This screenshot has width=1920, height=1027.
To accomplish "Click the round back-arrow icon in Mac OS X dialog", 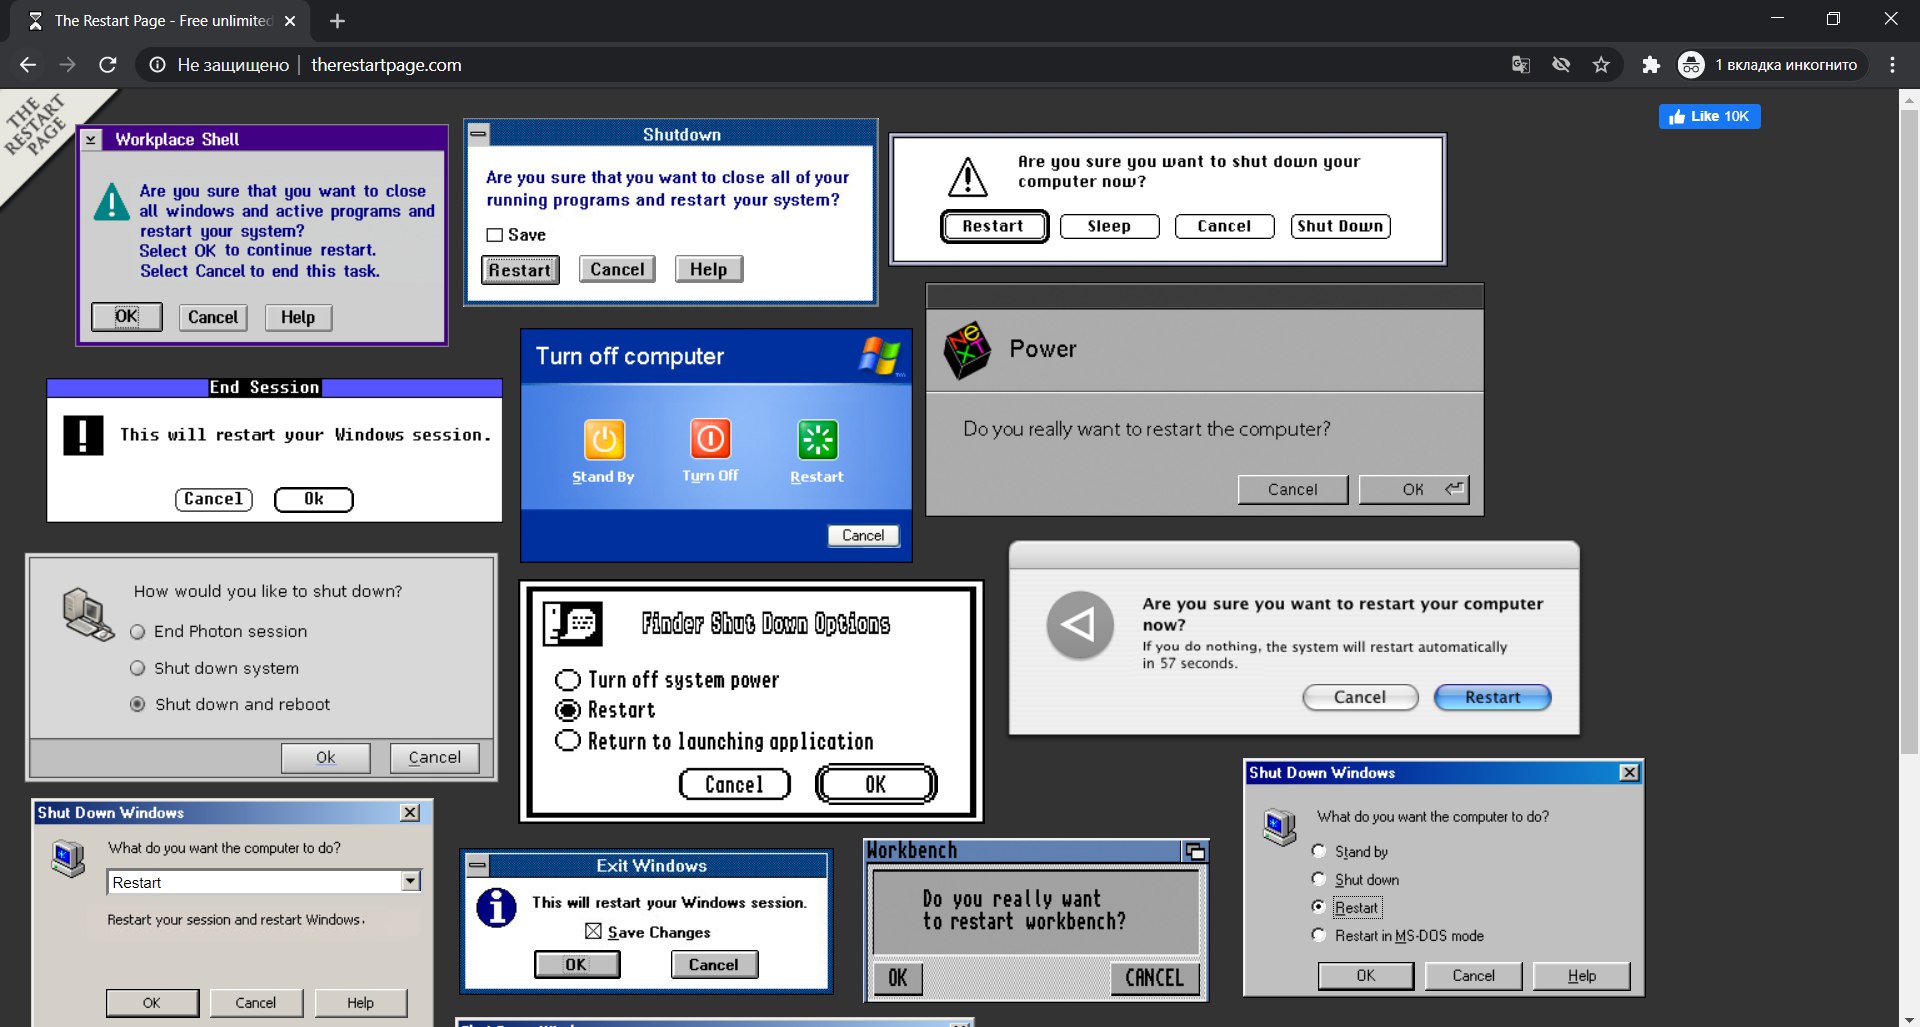I will tap(1079, 625).
